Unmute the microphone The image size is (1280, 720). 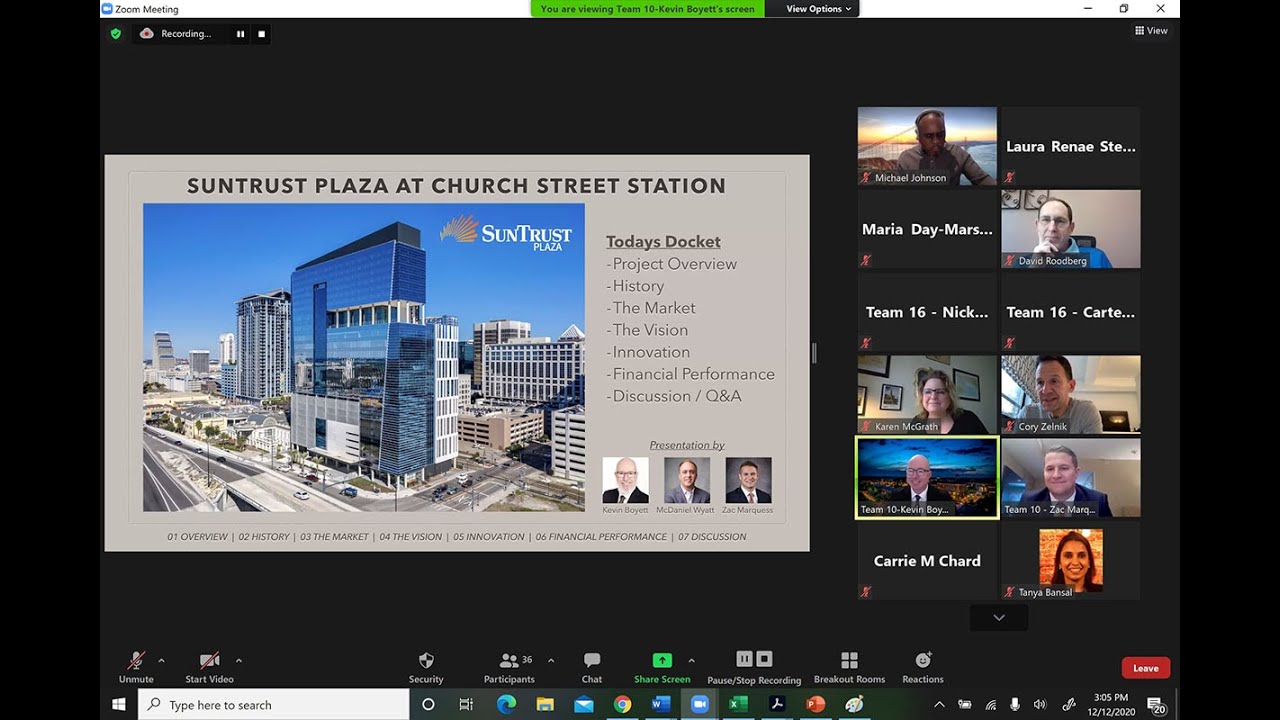point(136,668)
